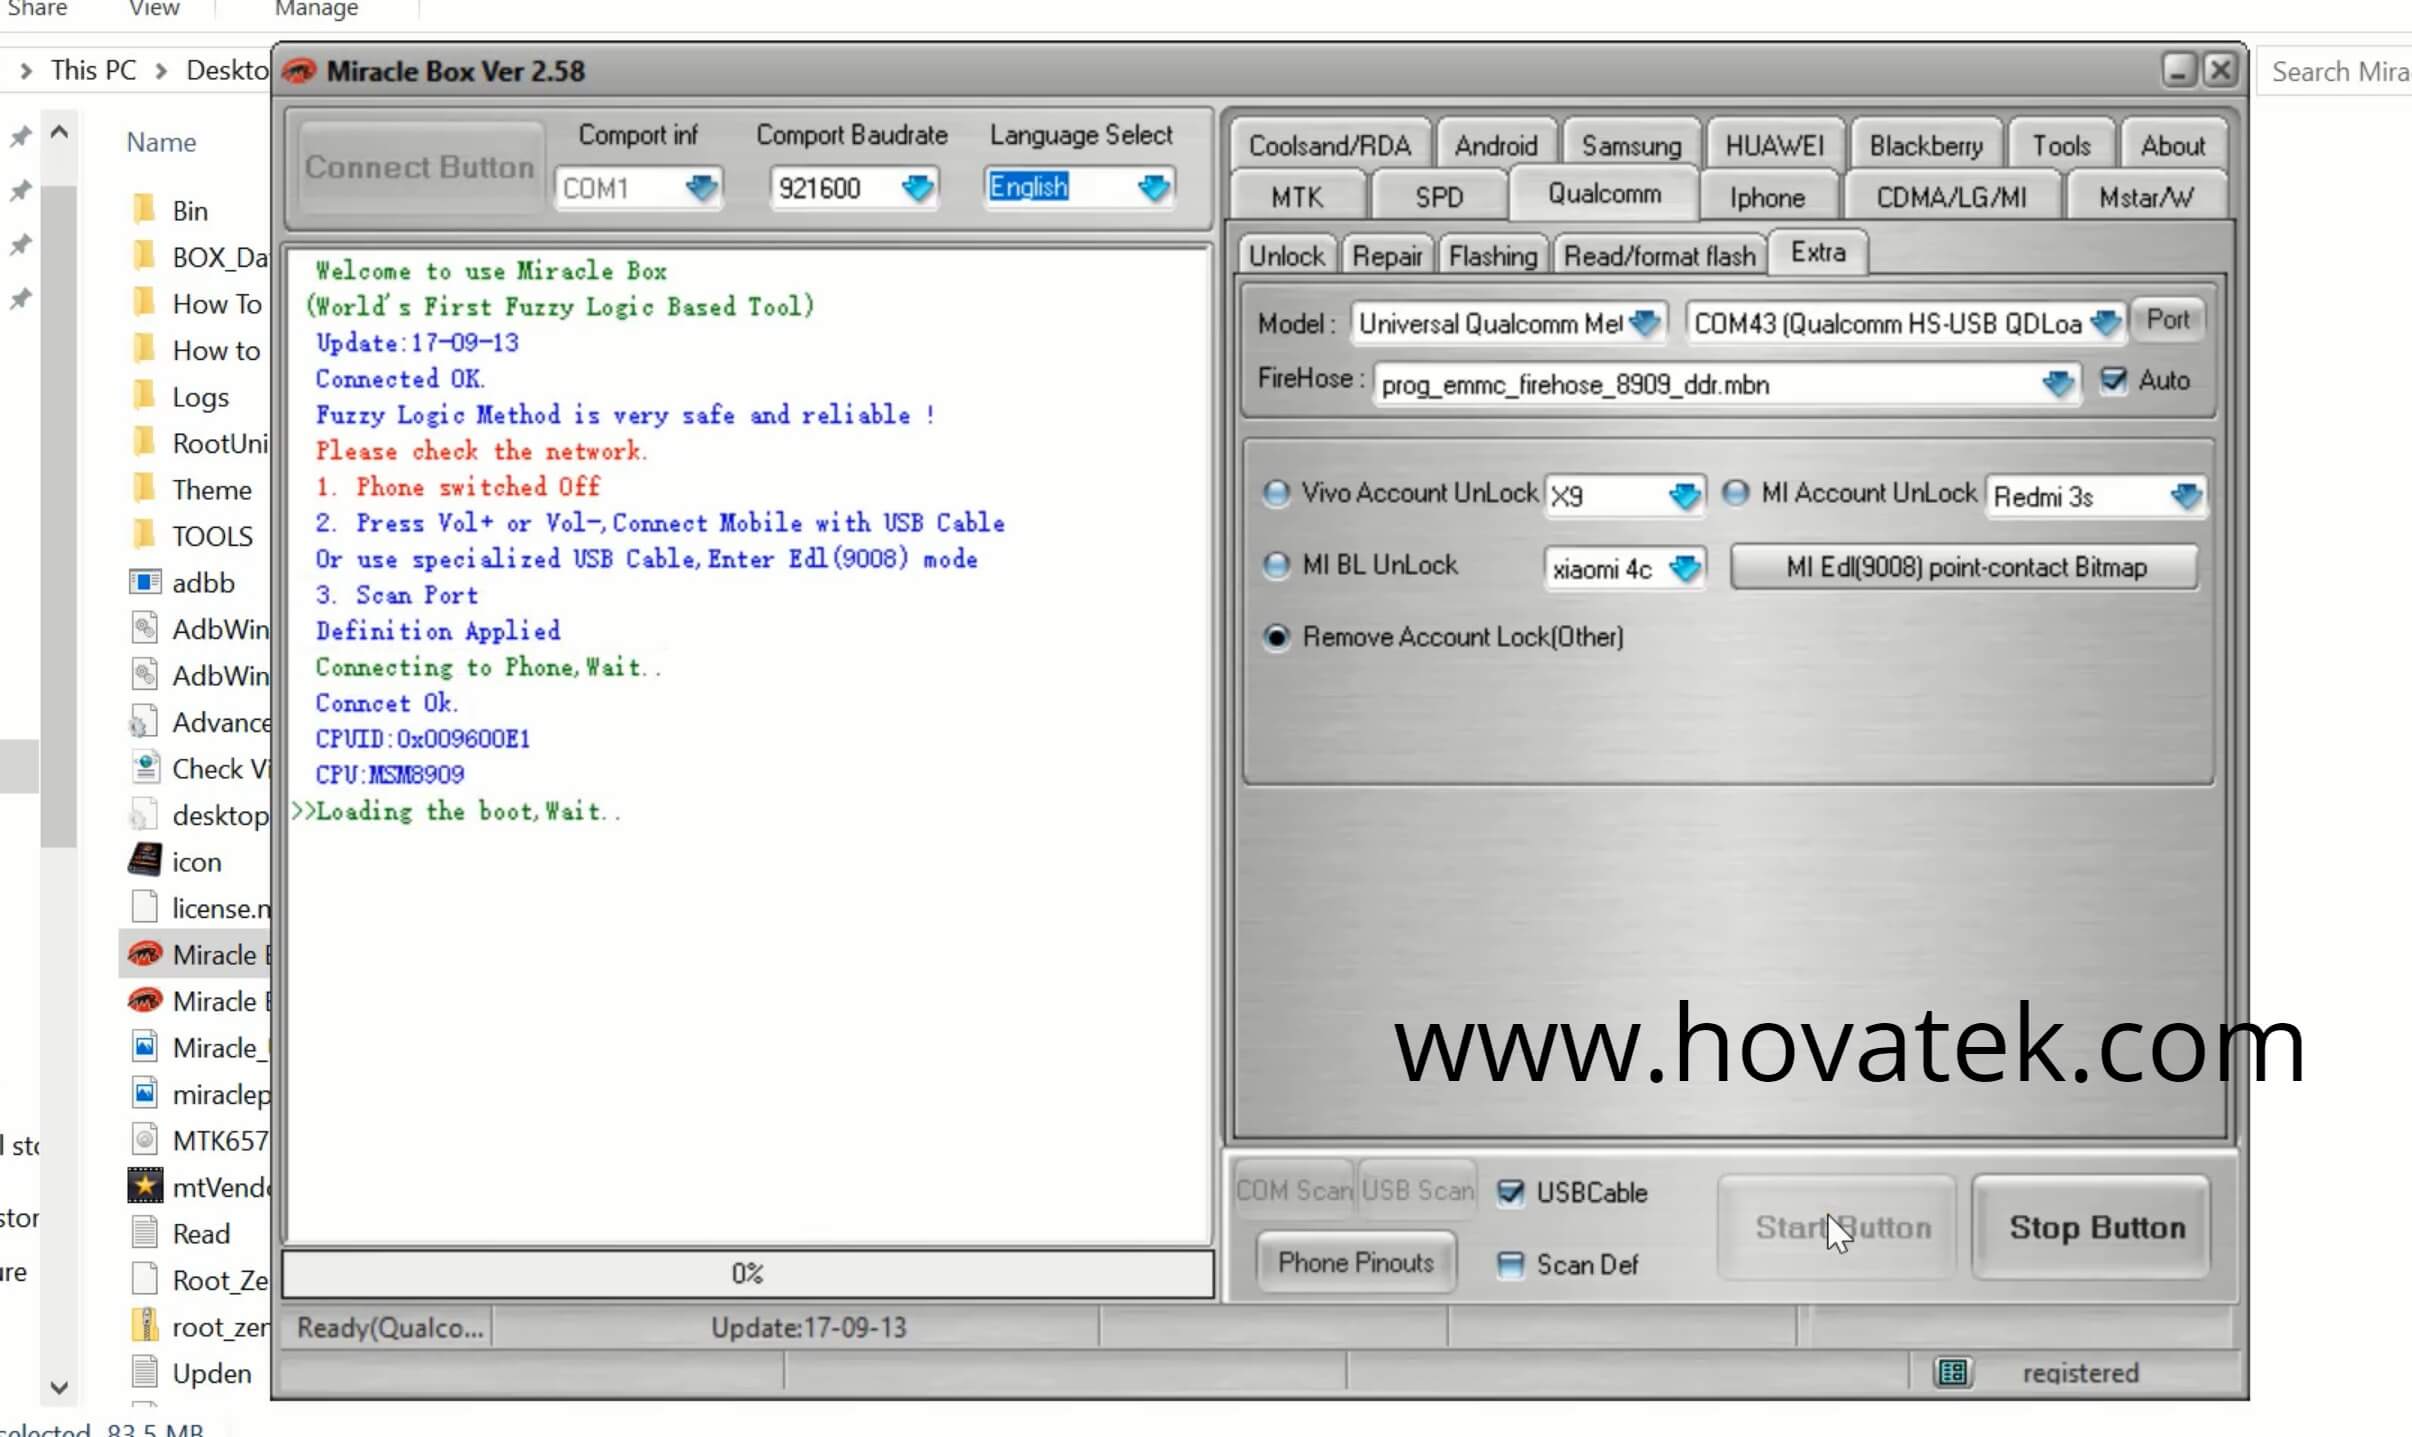Select Remove Account Lock(Other) radio button
Viewport: 2412px width, 1437px height.
pyautogui.click(x=1276, y=637)
